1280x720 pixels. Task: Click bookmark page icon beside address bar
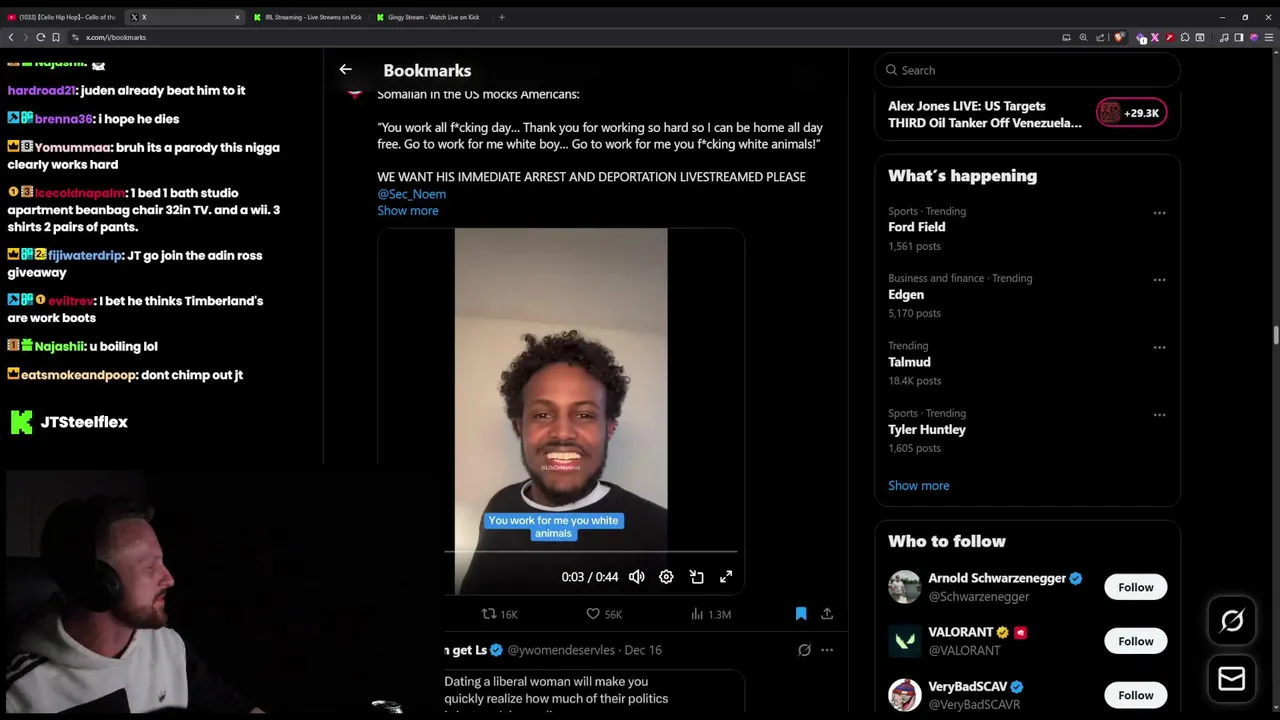pos(56,37)
